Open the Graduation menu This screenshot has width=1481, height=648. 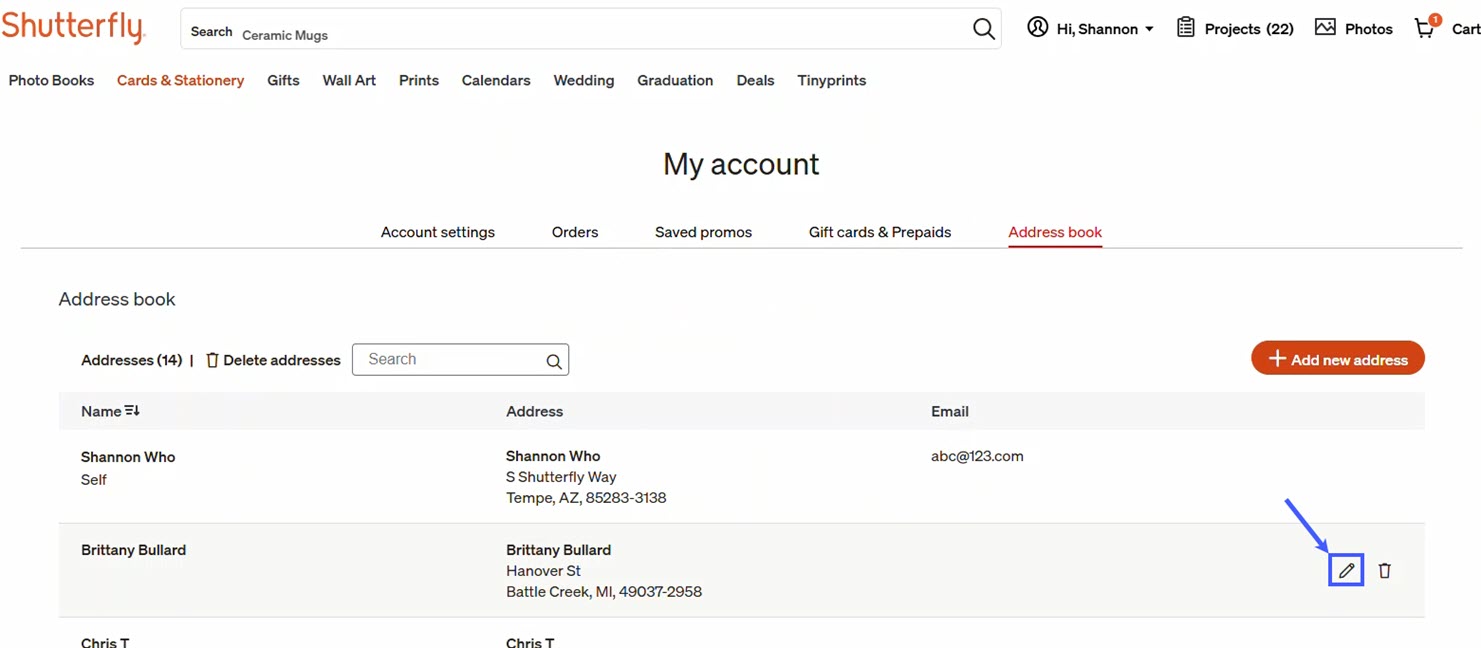[675, 80]
